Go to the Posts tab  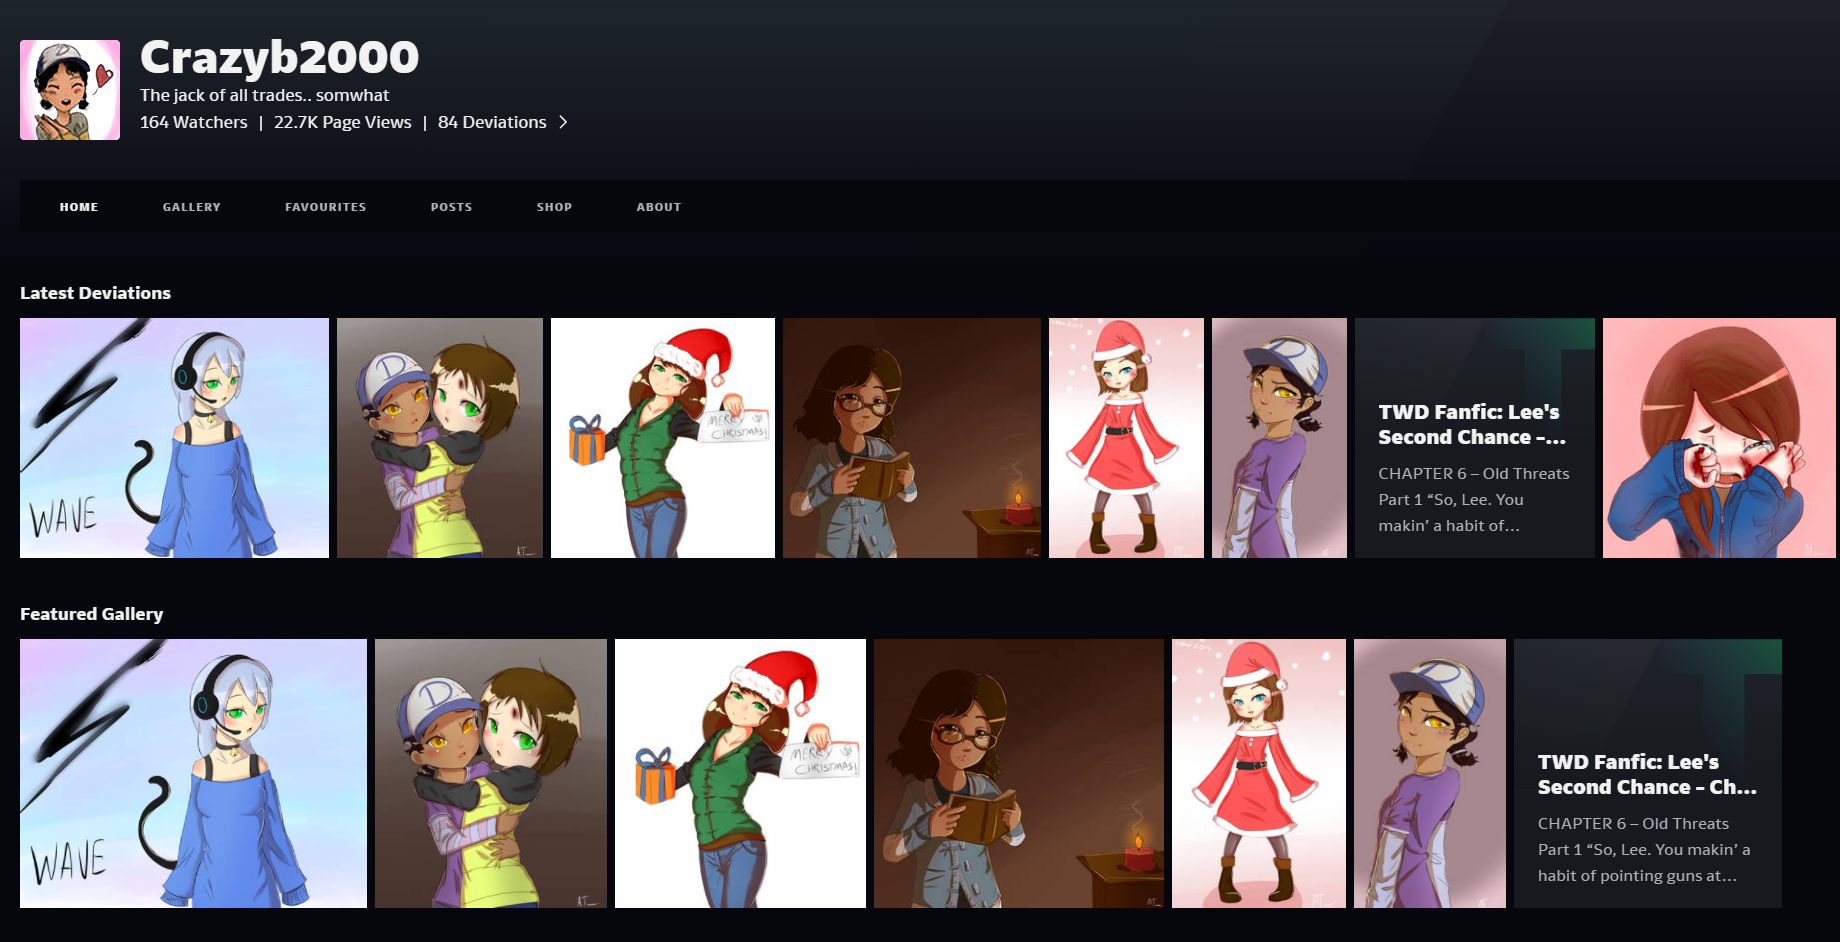point(451,207)
